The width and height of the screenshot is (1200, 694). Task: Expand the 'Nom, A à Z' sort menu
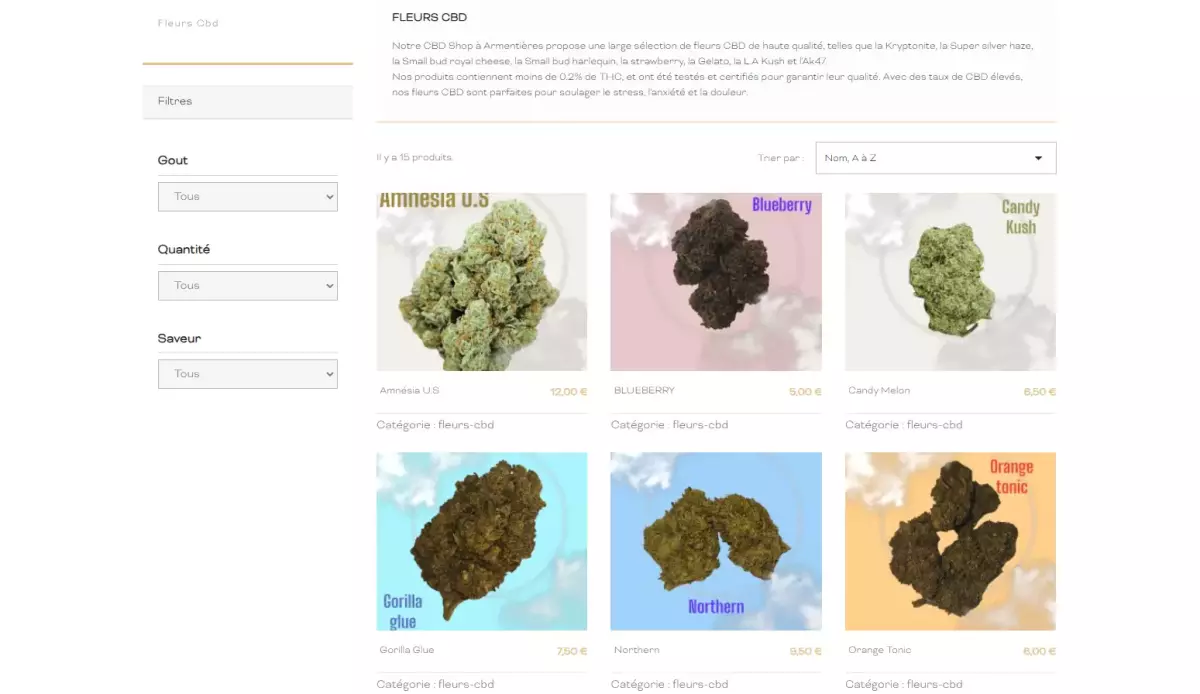[x=935, y=158]
